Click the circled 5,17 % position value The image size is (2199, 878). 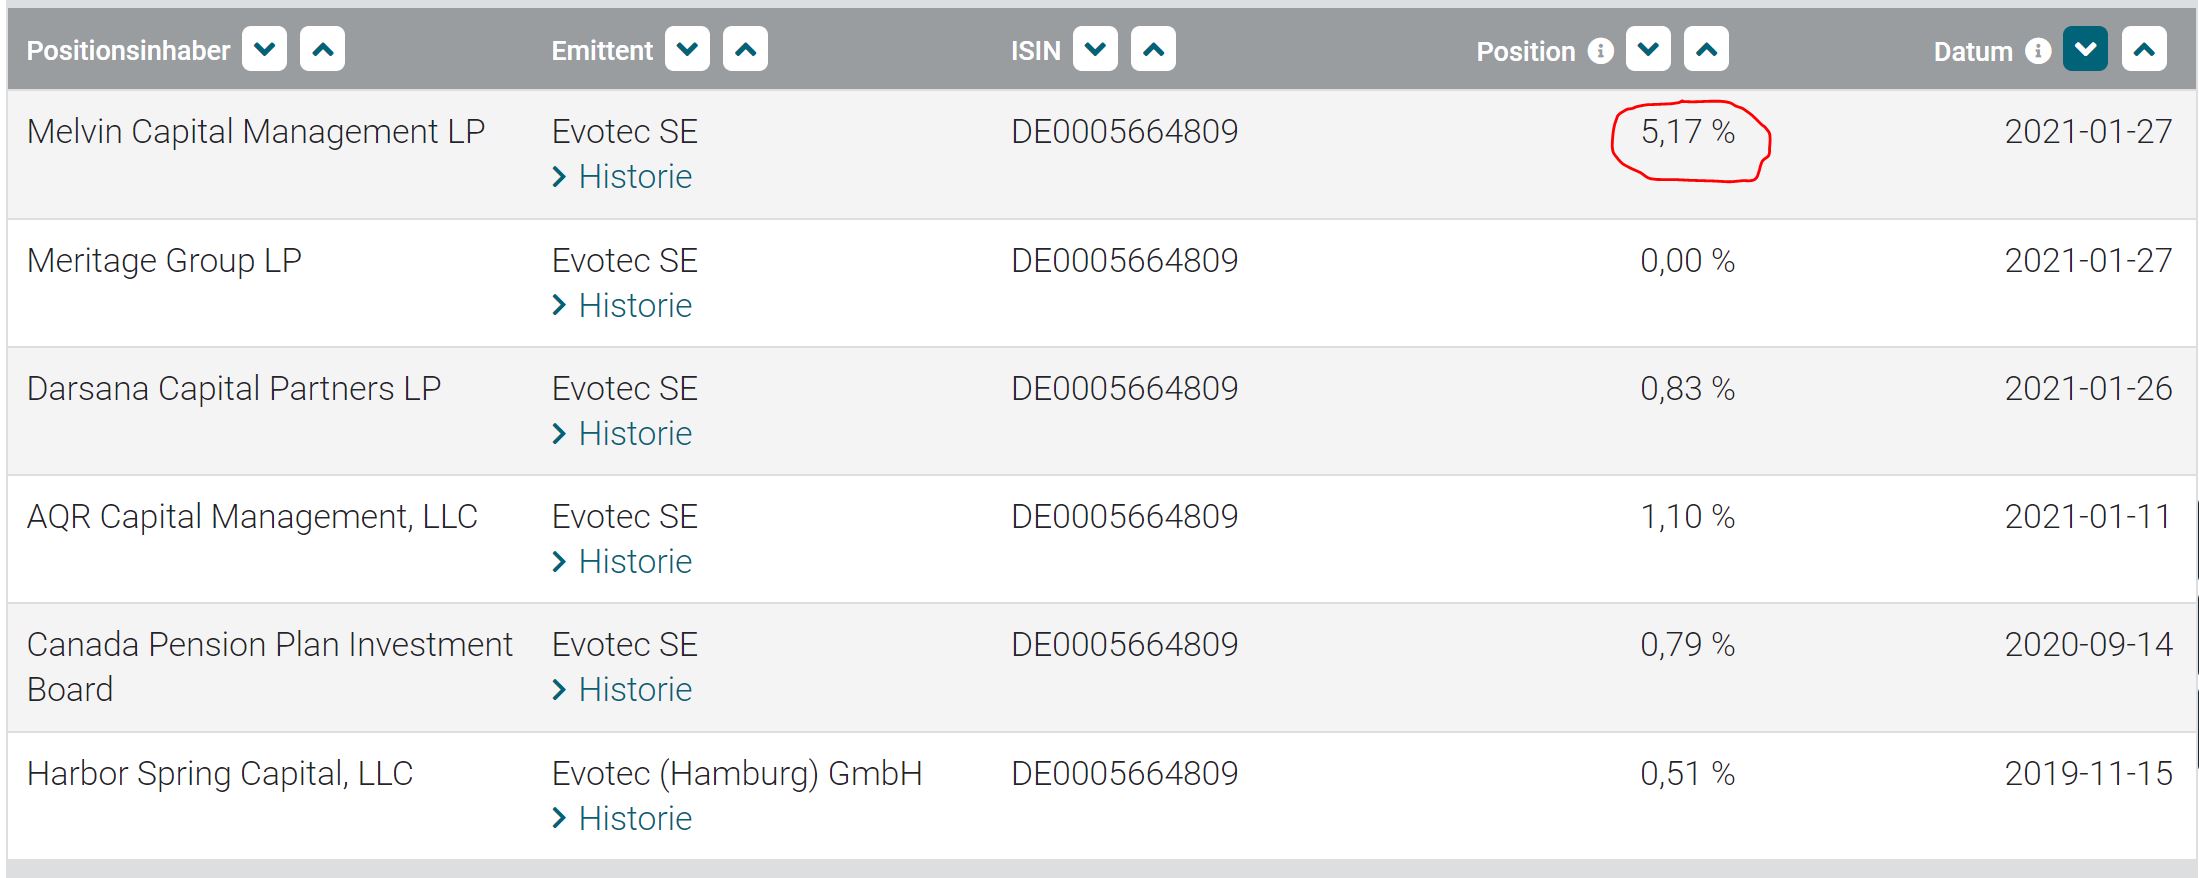click(1687, 132)
